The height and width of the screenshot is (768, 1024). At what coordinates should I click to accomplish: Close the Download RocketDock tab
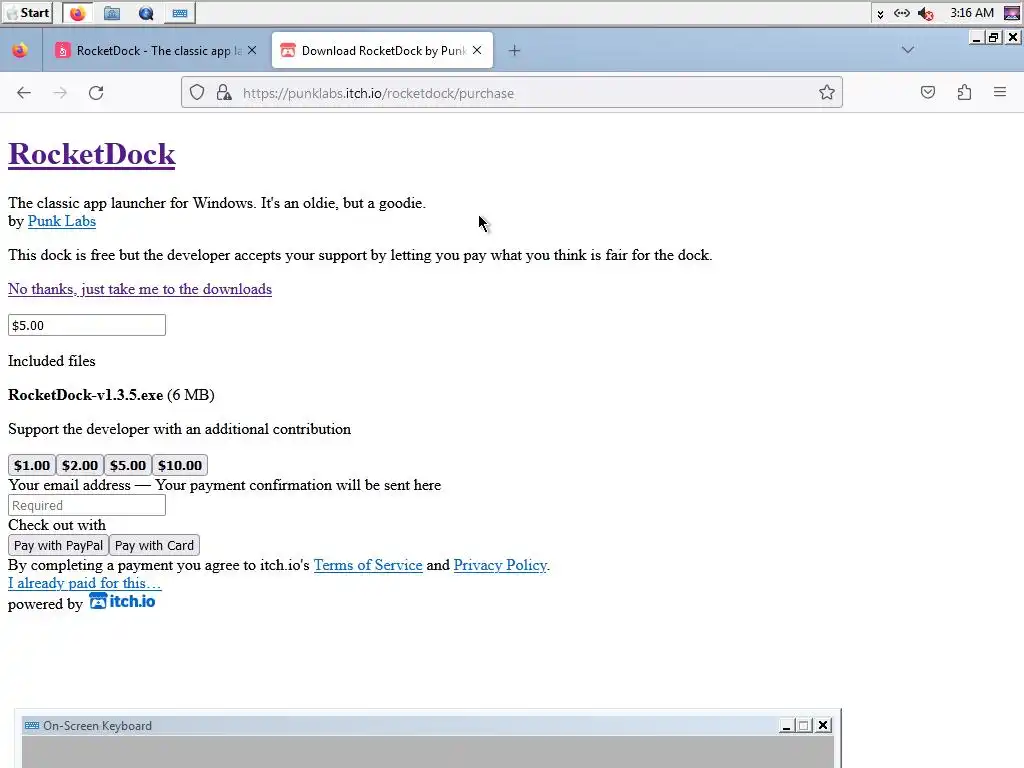[477, 50]
